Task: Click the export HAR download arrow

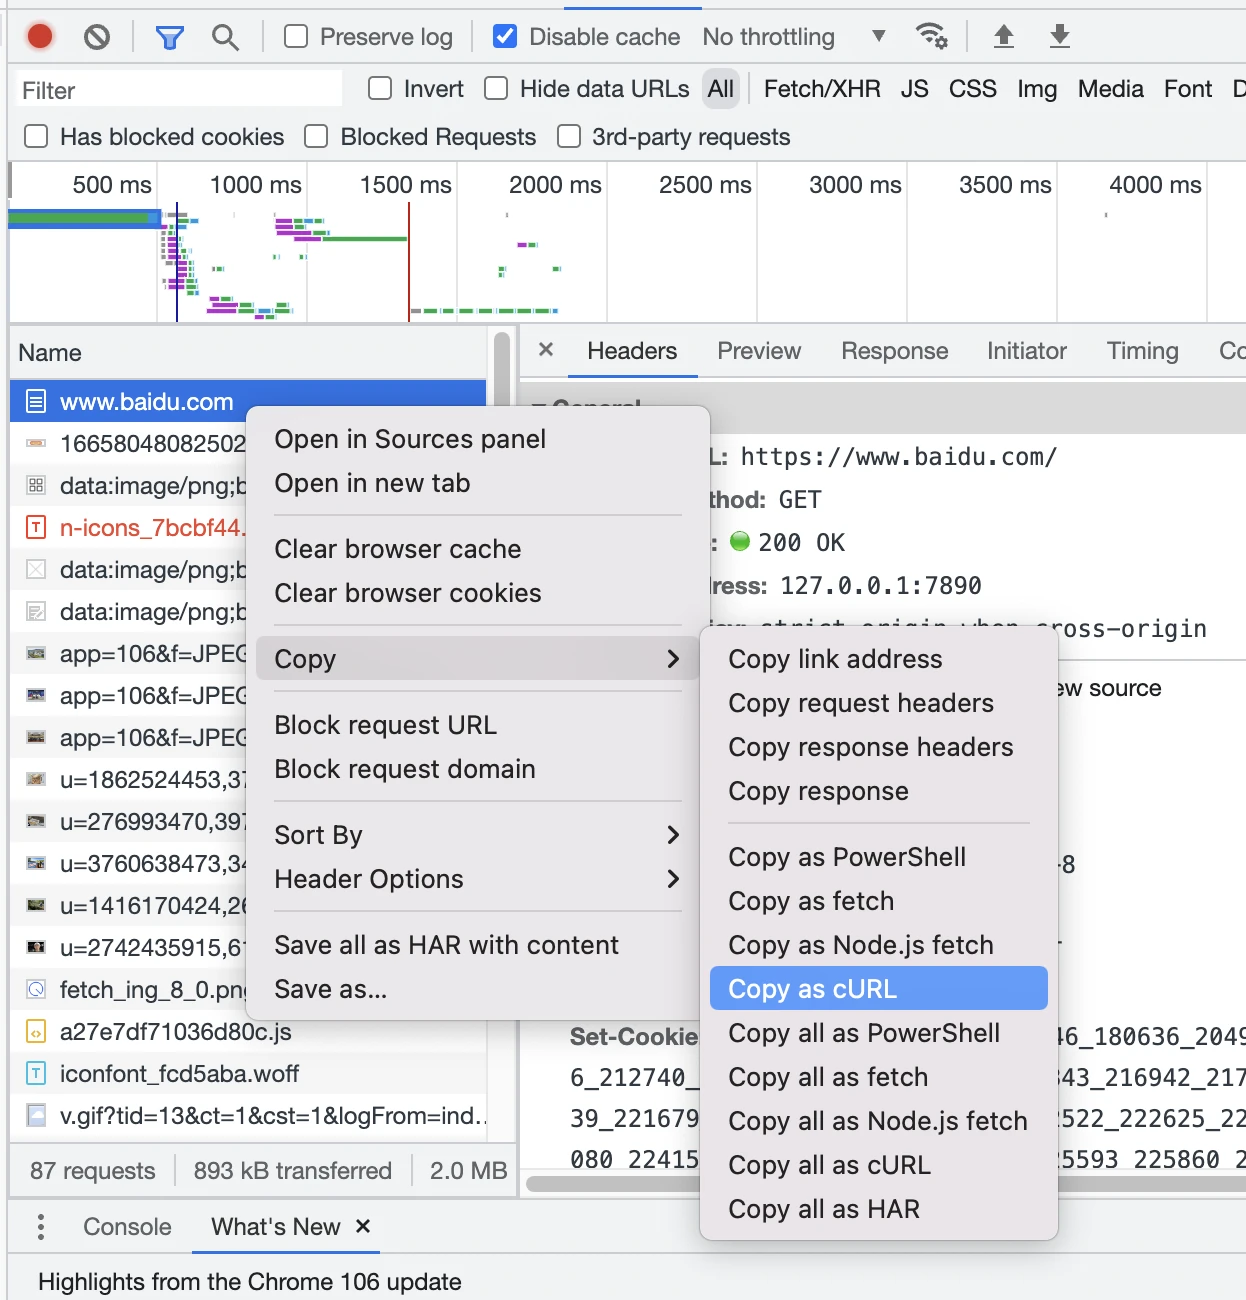Action: click(x=1059, y=37)
